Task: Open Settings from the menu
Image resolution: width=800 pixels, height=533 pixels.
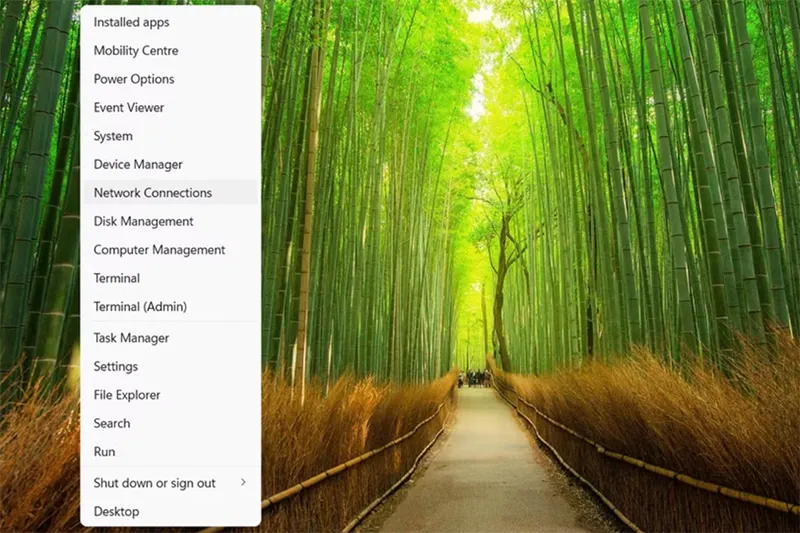Action: pyautogui.click(x=170, y=366)
